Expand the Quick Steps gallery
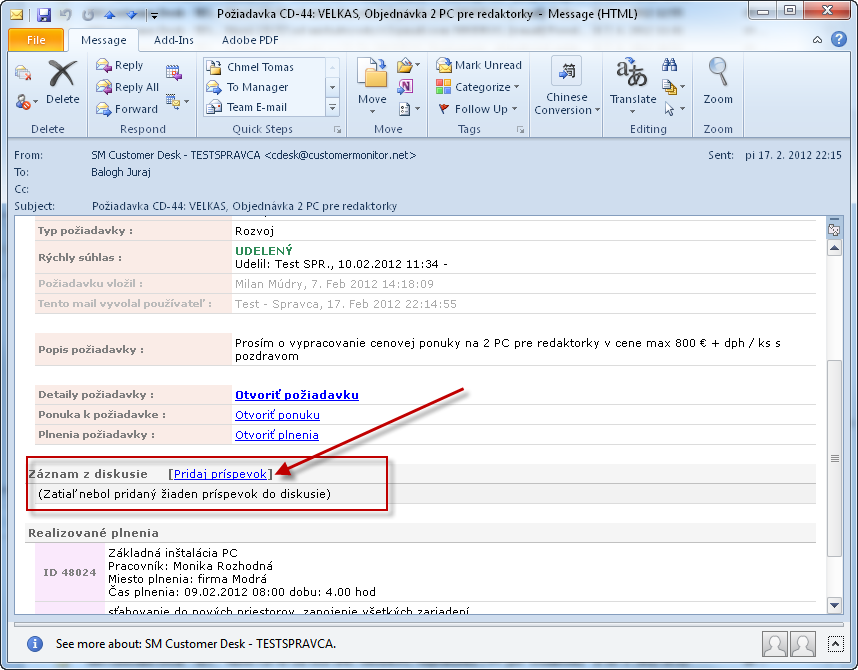Image resolution: width=858 pixels, height=670 pixels. (x=332, y=107)
